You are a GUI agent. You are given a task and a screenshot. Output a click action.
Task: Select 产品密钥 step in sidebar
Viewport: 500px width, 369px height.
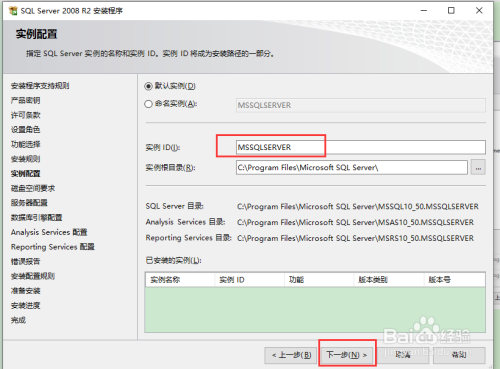point(26,100)
